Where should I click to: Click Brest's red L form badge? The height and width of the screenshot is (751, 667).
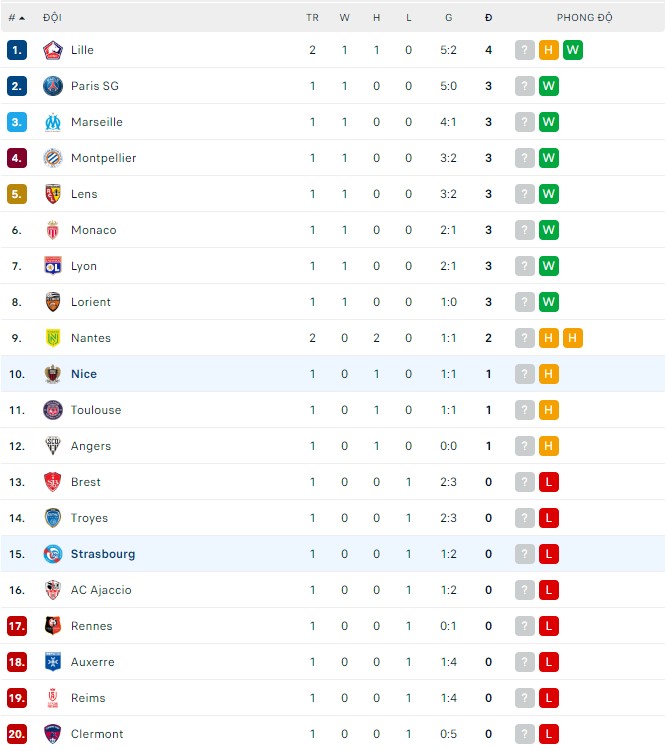pyautogui.click(x=549, y=482)
